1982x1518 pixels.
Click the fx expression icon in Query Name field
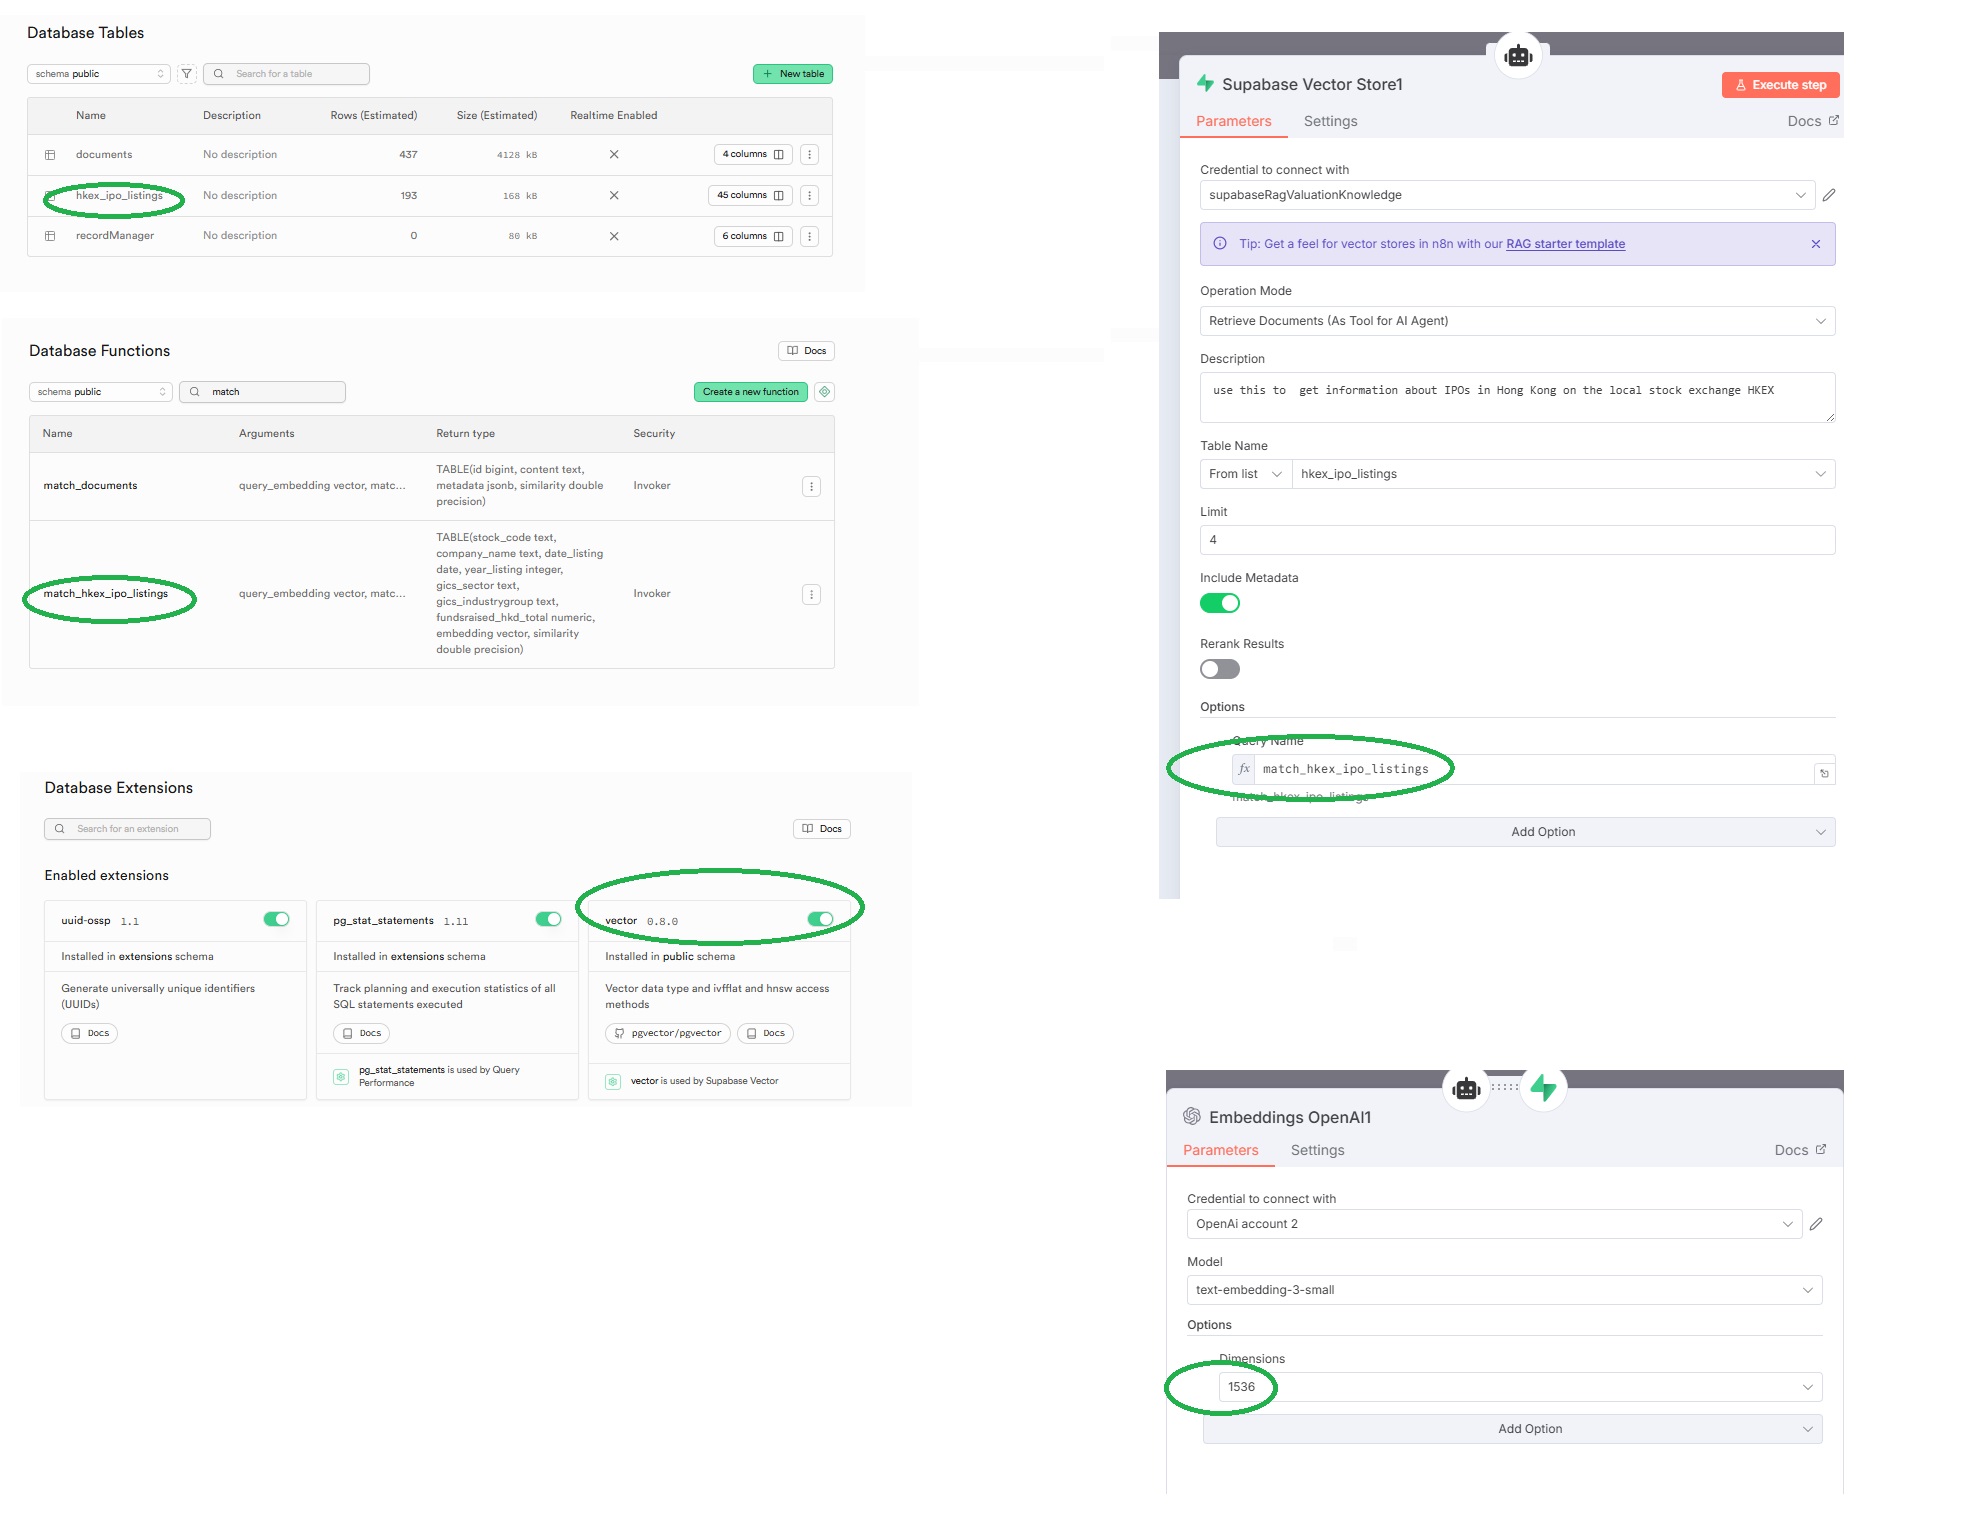coord(1244,769)
